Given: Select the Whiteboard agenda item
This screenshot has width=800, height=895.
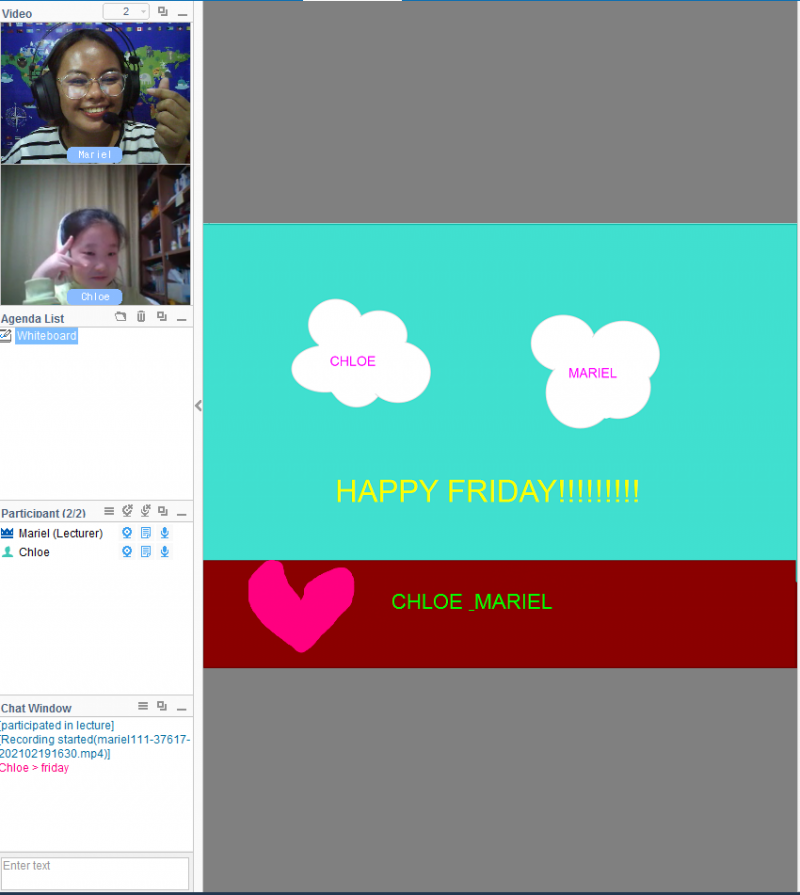Looking at the screenshot, I should click(x=46, y=336).
